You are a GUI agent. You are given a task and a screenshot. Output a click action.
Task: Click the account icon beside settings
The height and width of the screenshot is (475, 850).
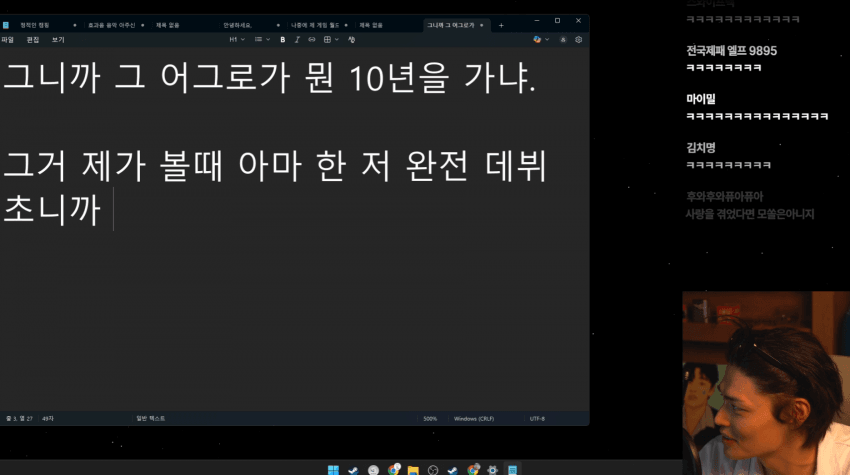[x=563, y=39]
